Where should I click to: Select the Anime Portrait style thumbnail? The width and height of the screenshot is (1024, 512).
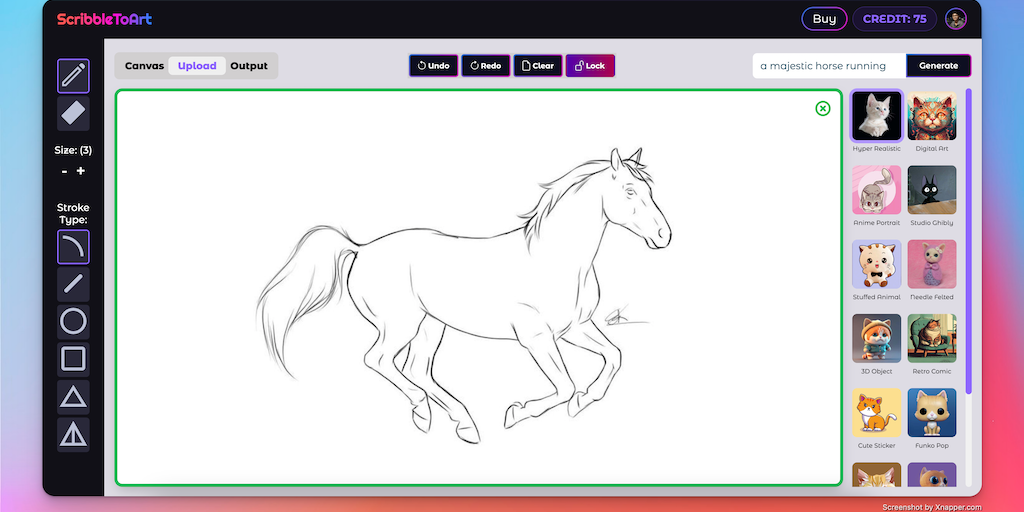[x=876, y=190]
